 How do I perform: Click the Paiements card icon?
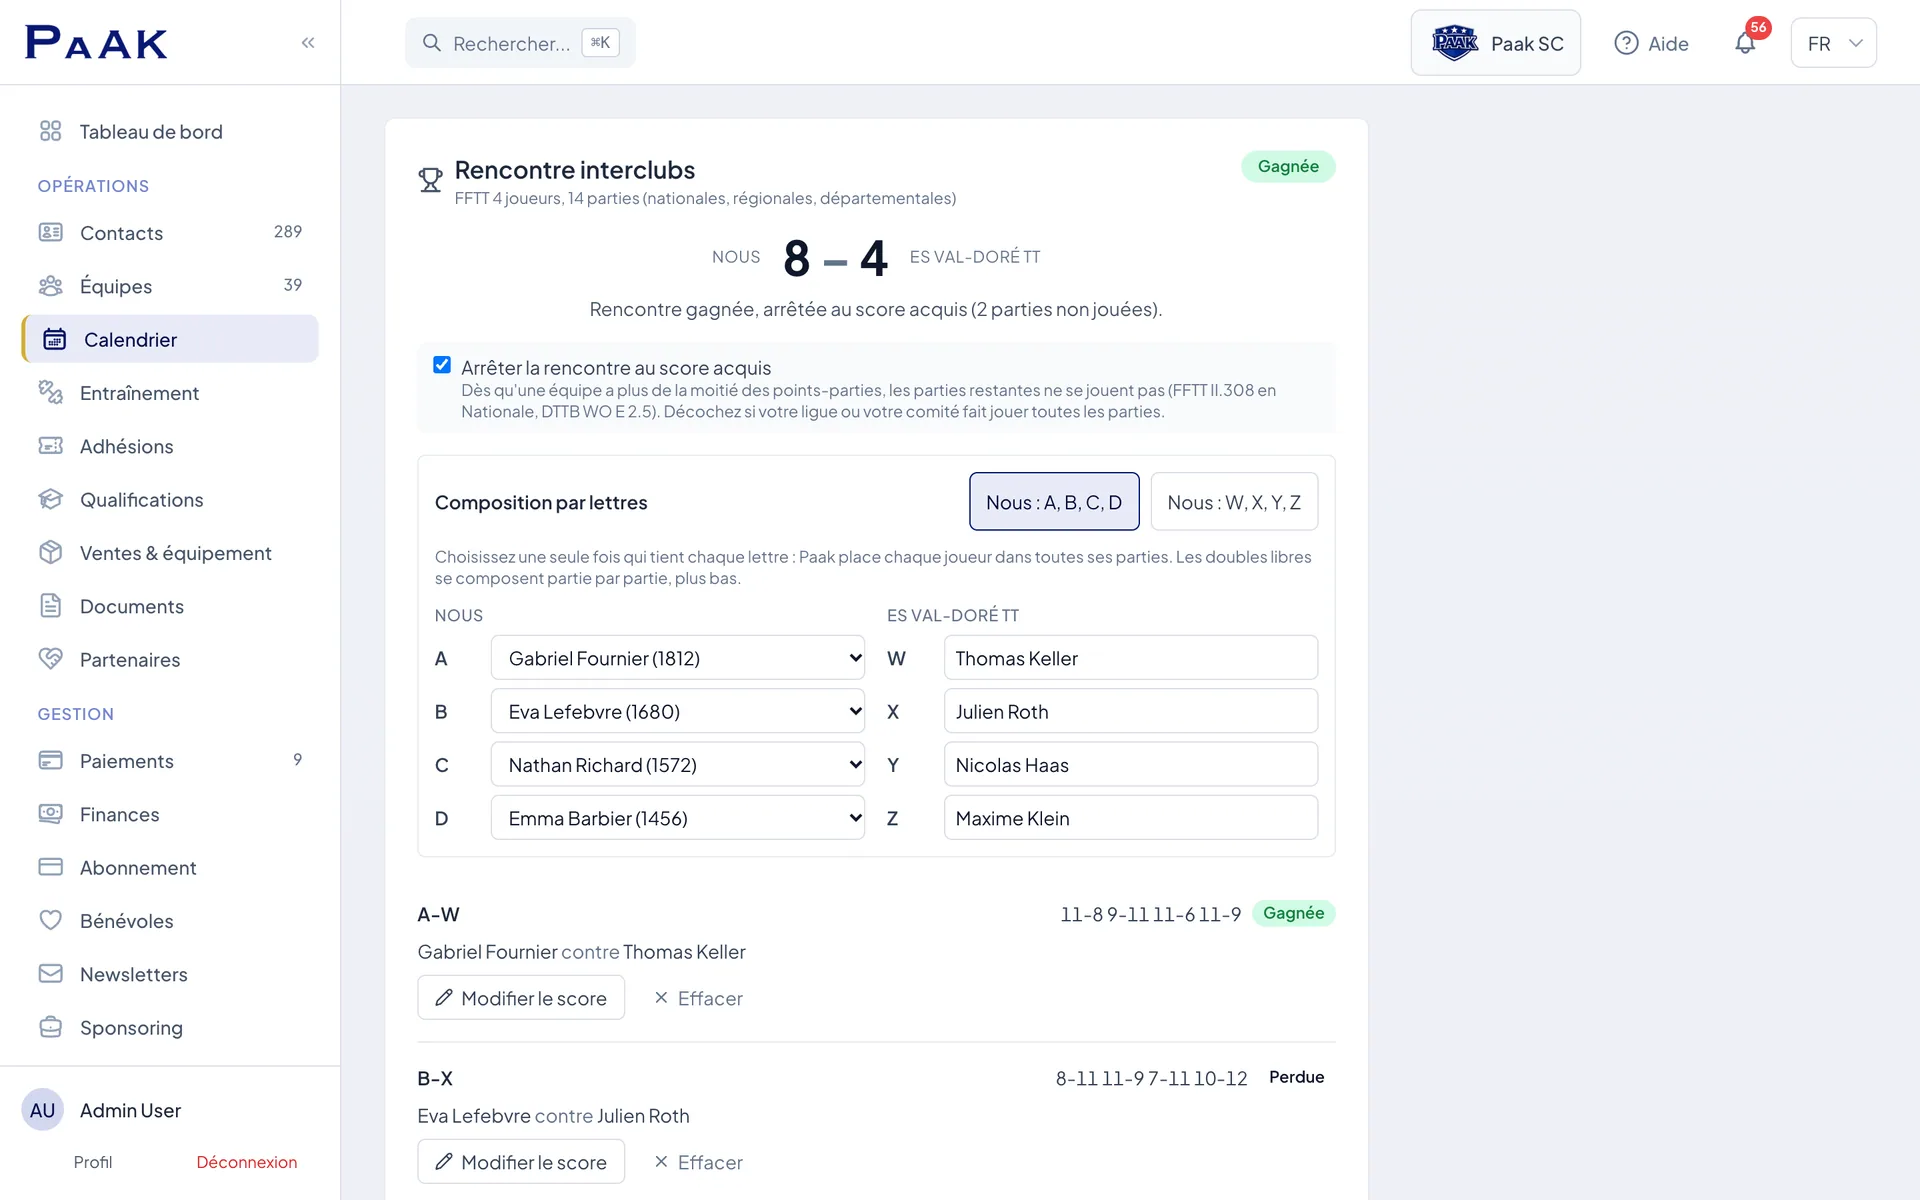[x=51, y=760]
